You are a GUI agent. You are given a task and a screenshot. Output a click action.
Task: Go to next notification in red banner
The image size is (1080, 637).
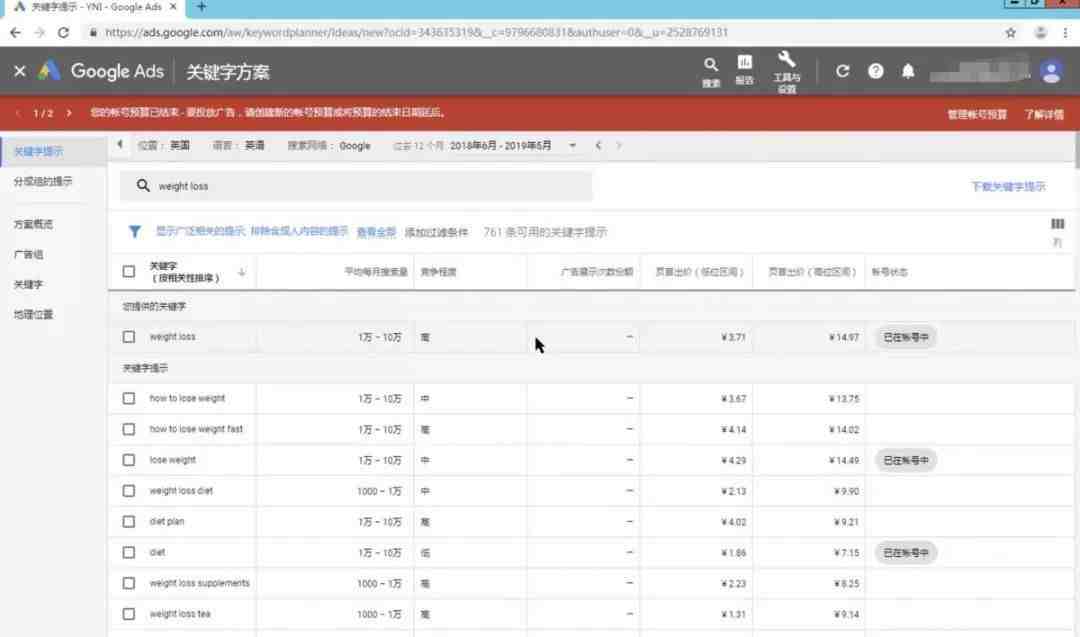pyautogui.click(x=69, y=113)
